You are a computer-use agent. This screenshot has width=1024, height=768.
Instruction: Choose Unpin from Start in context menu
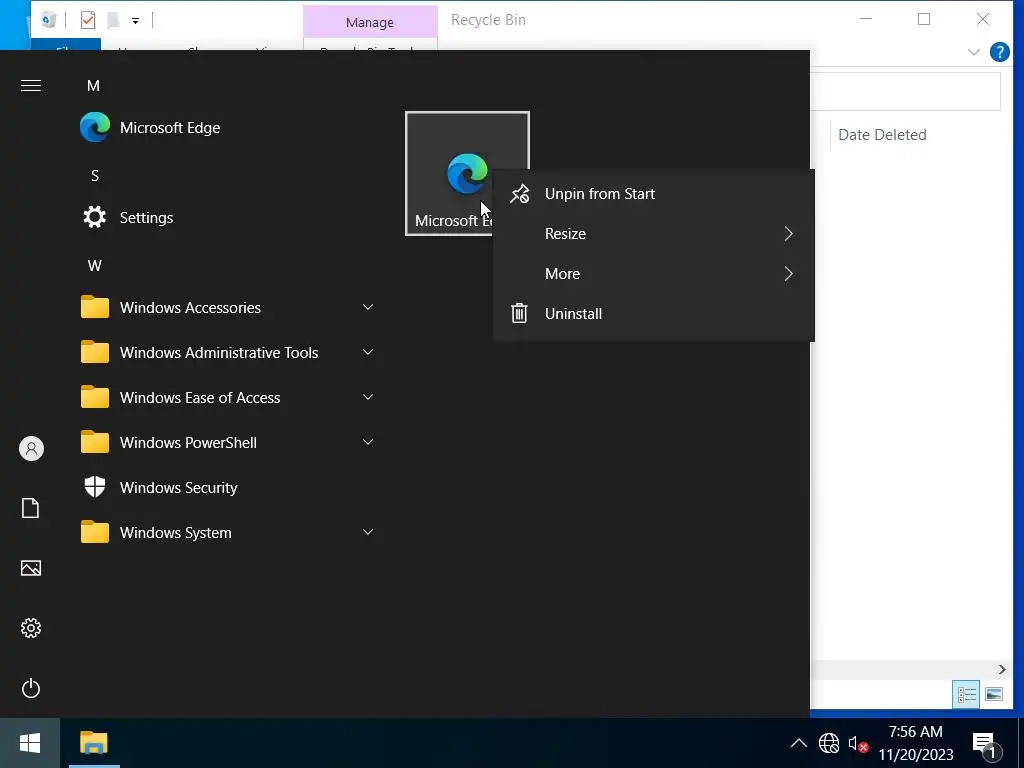click(x=654, y=194)
